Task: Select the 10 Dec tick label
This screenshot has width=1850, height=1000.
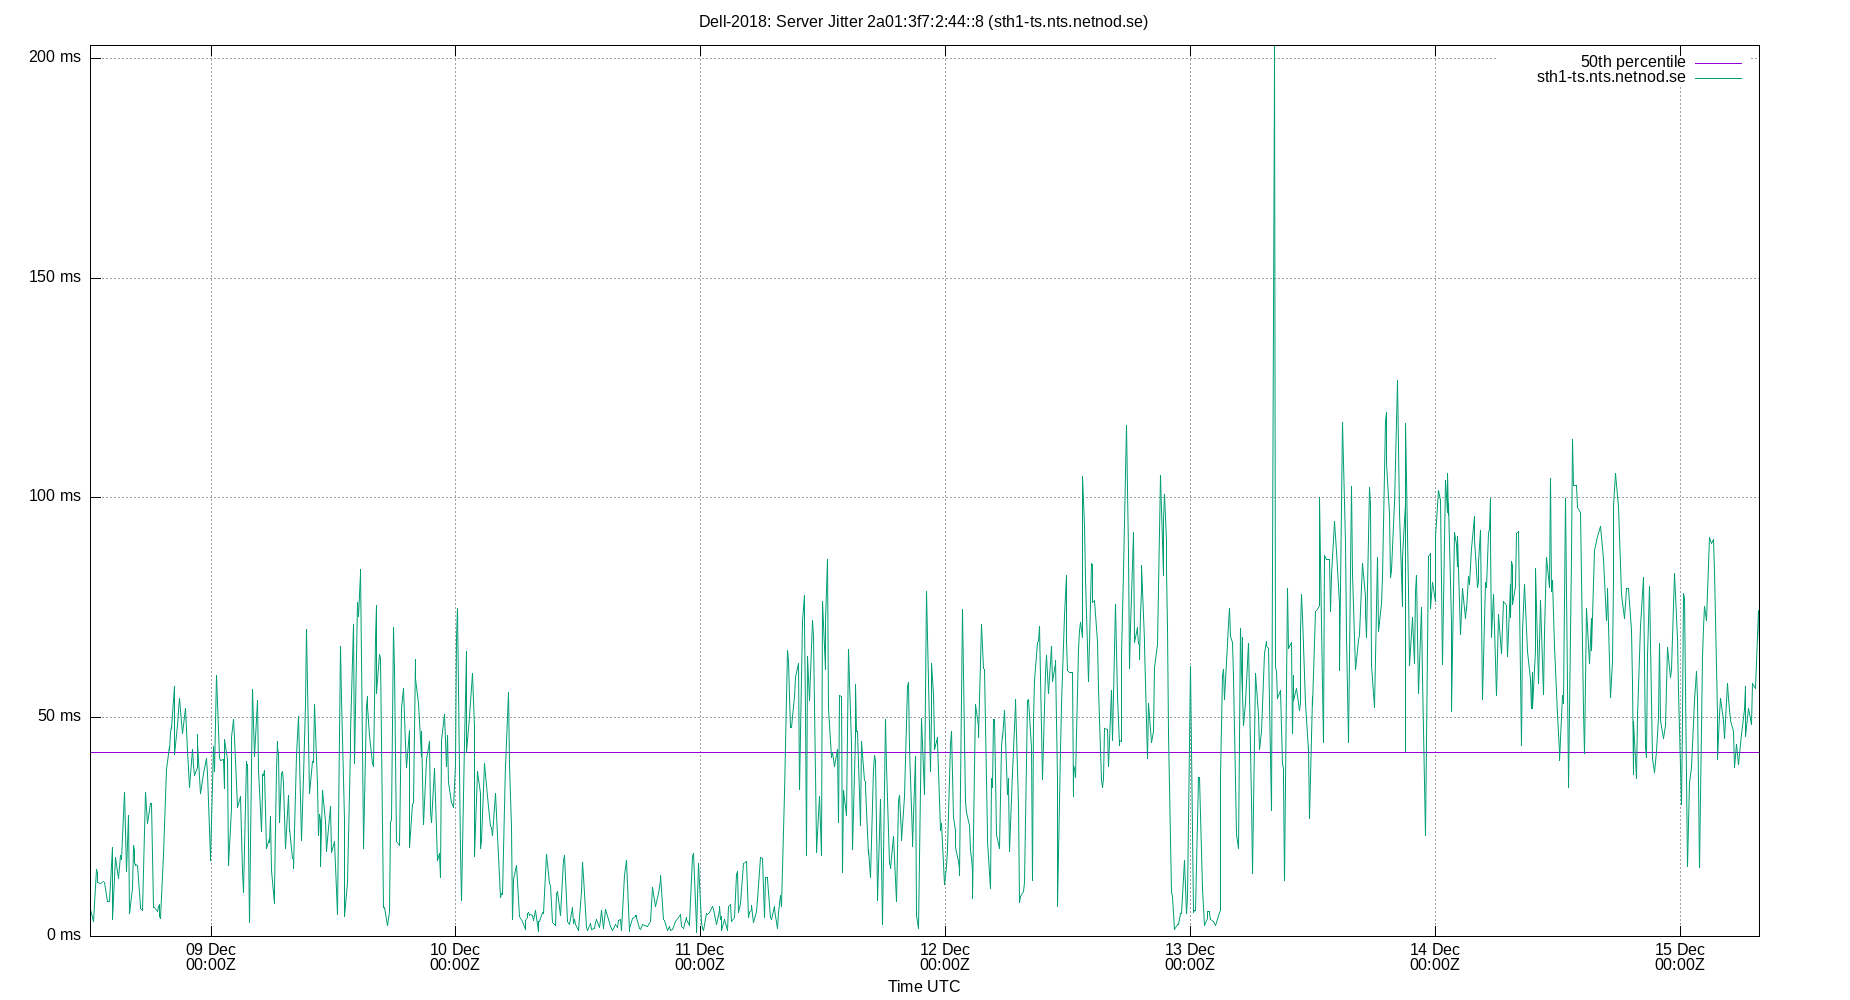Action: click(x=455, y=957)
